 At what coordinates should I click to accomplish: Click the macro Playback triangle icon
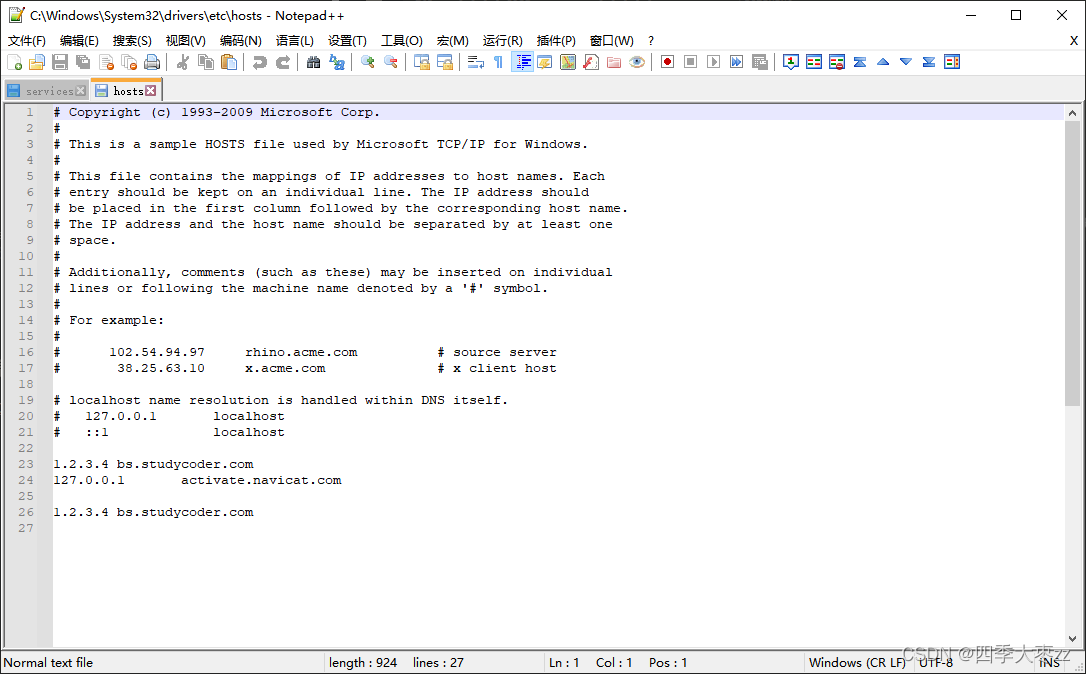click(x=713, y=62)
